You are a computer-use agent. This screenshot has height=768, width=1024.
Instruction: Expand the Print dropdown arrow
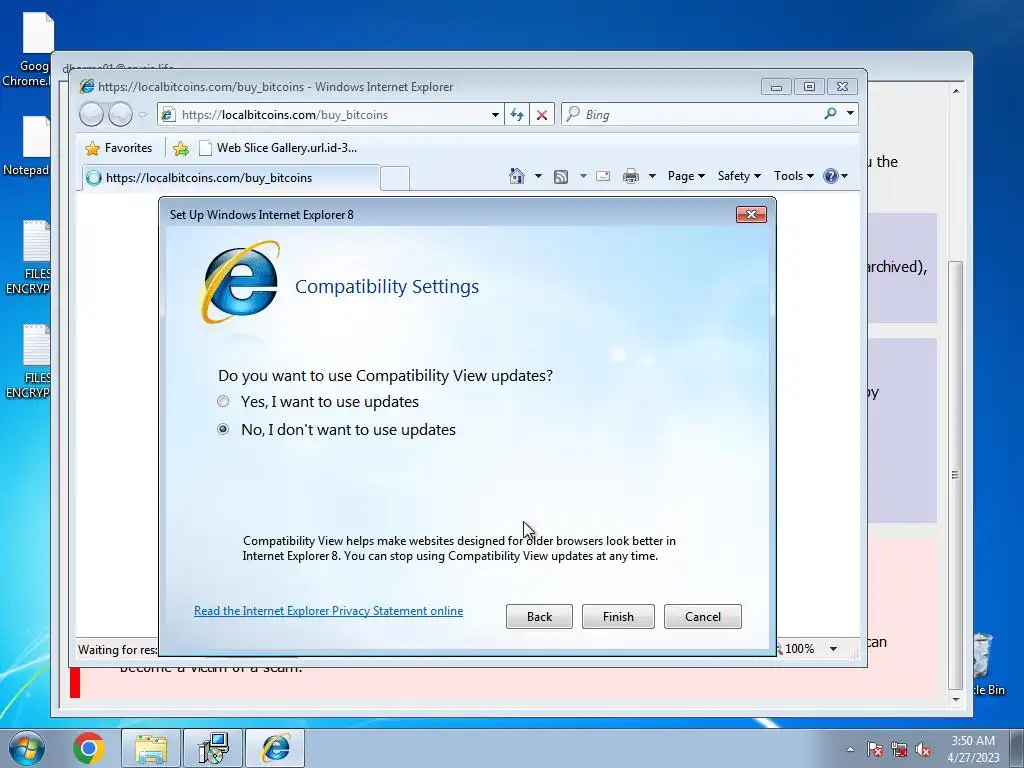(x=652, y=176)
